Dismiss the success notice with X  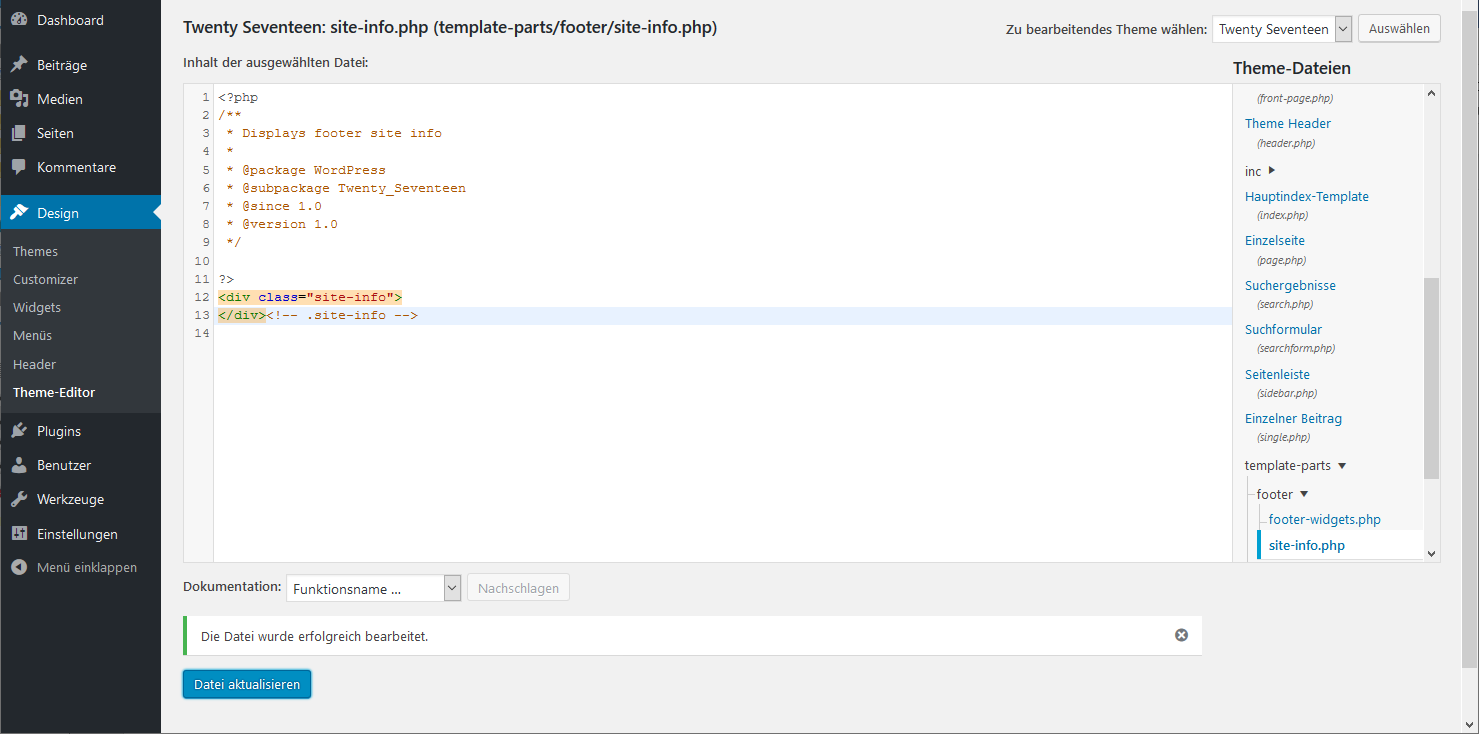pos(1181,635)
